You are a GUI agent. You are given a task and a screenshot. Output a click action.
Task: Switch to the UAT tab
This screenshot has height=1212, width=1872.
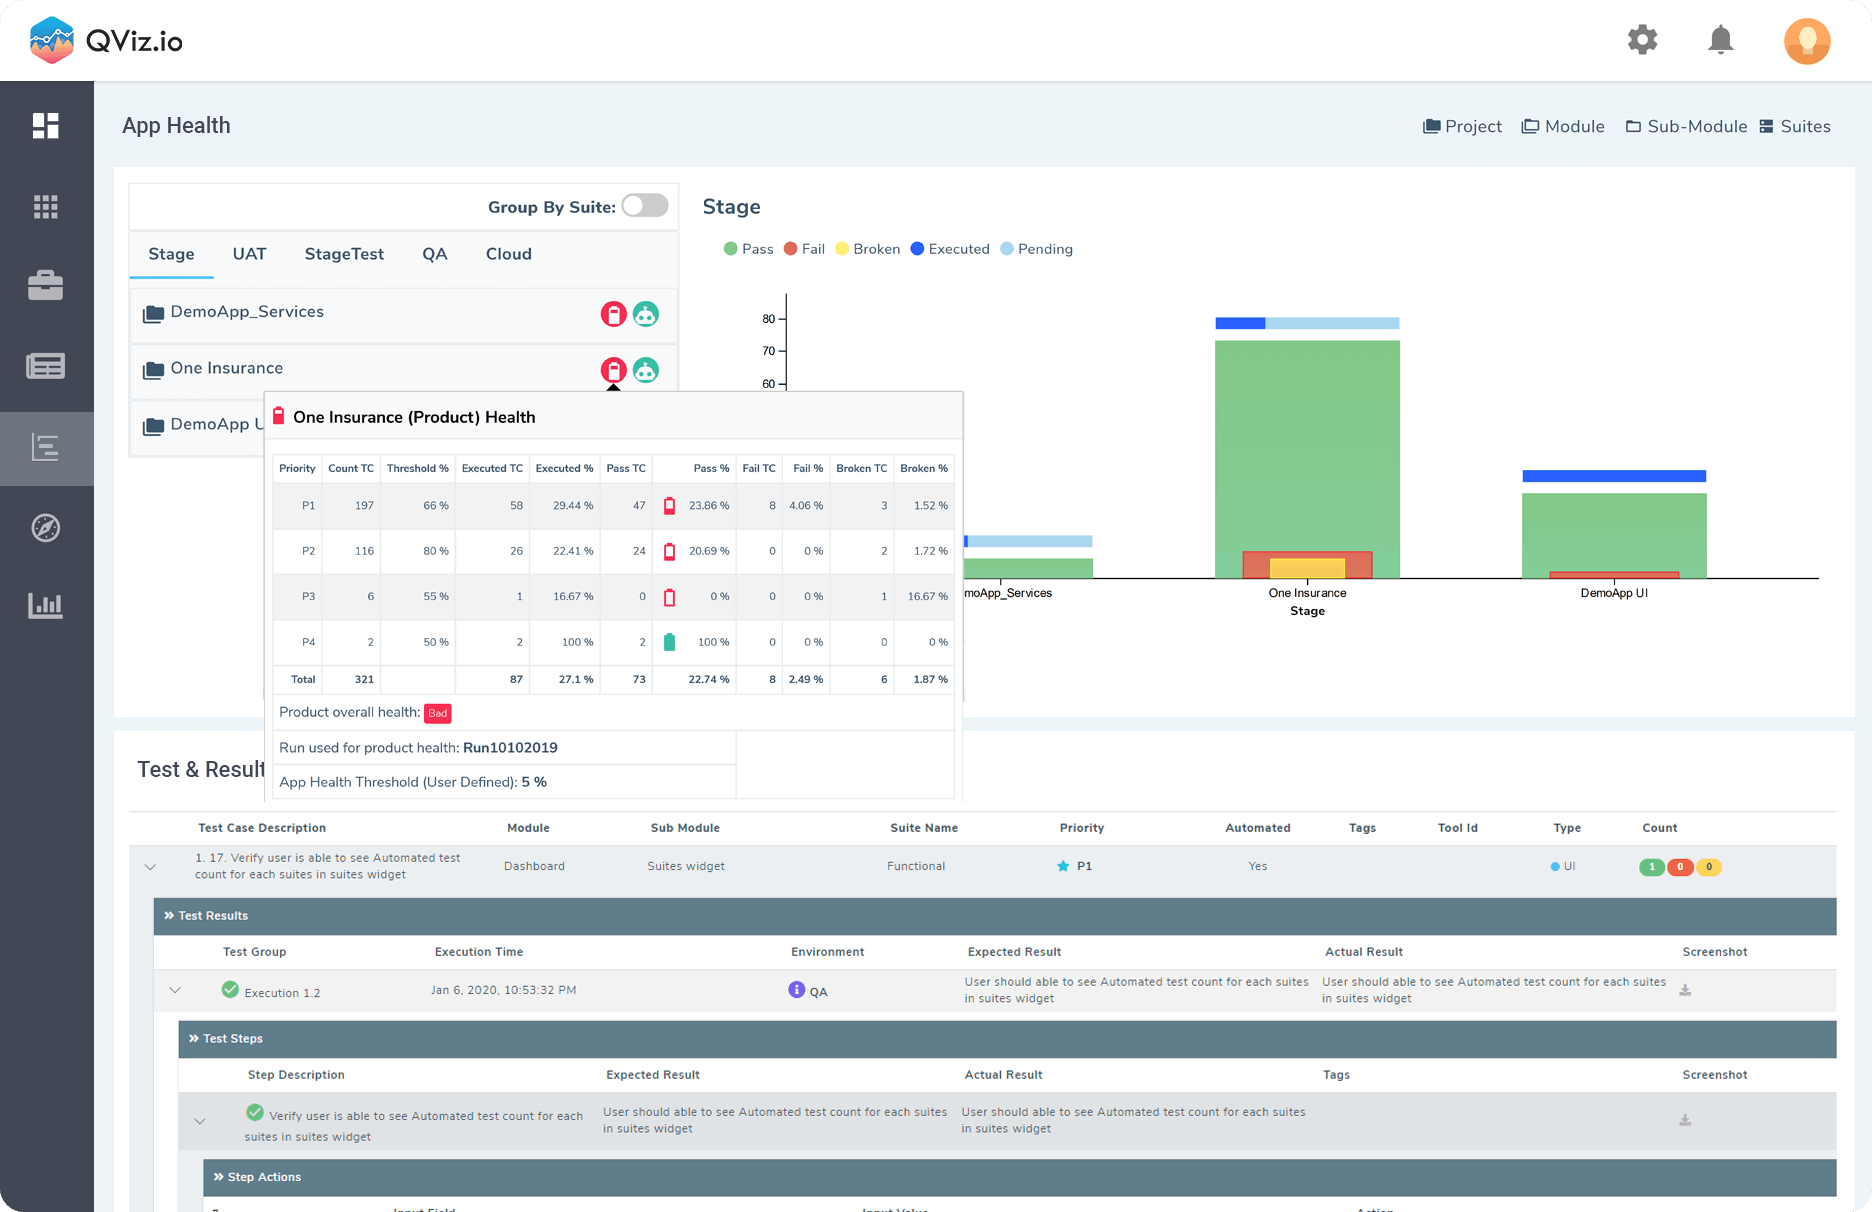pos(249,254)
